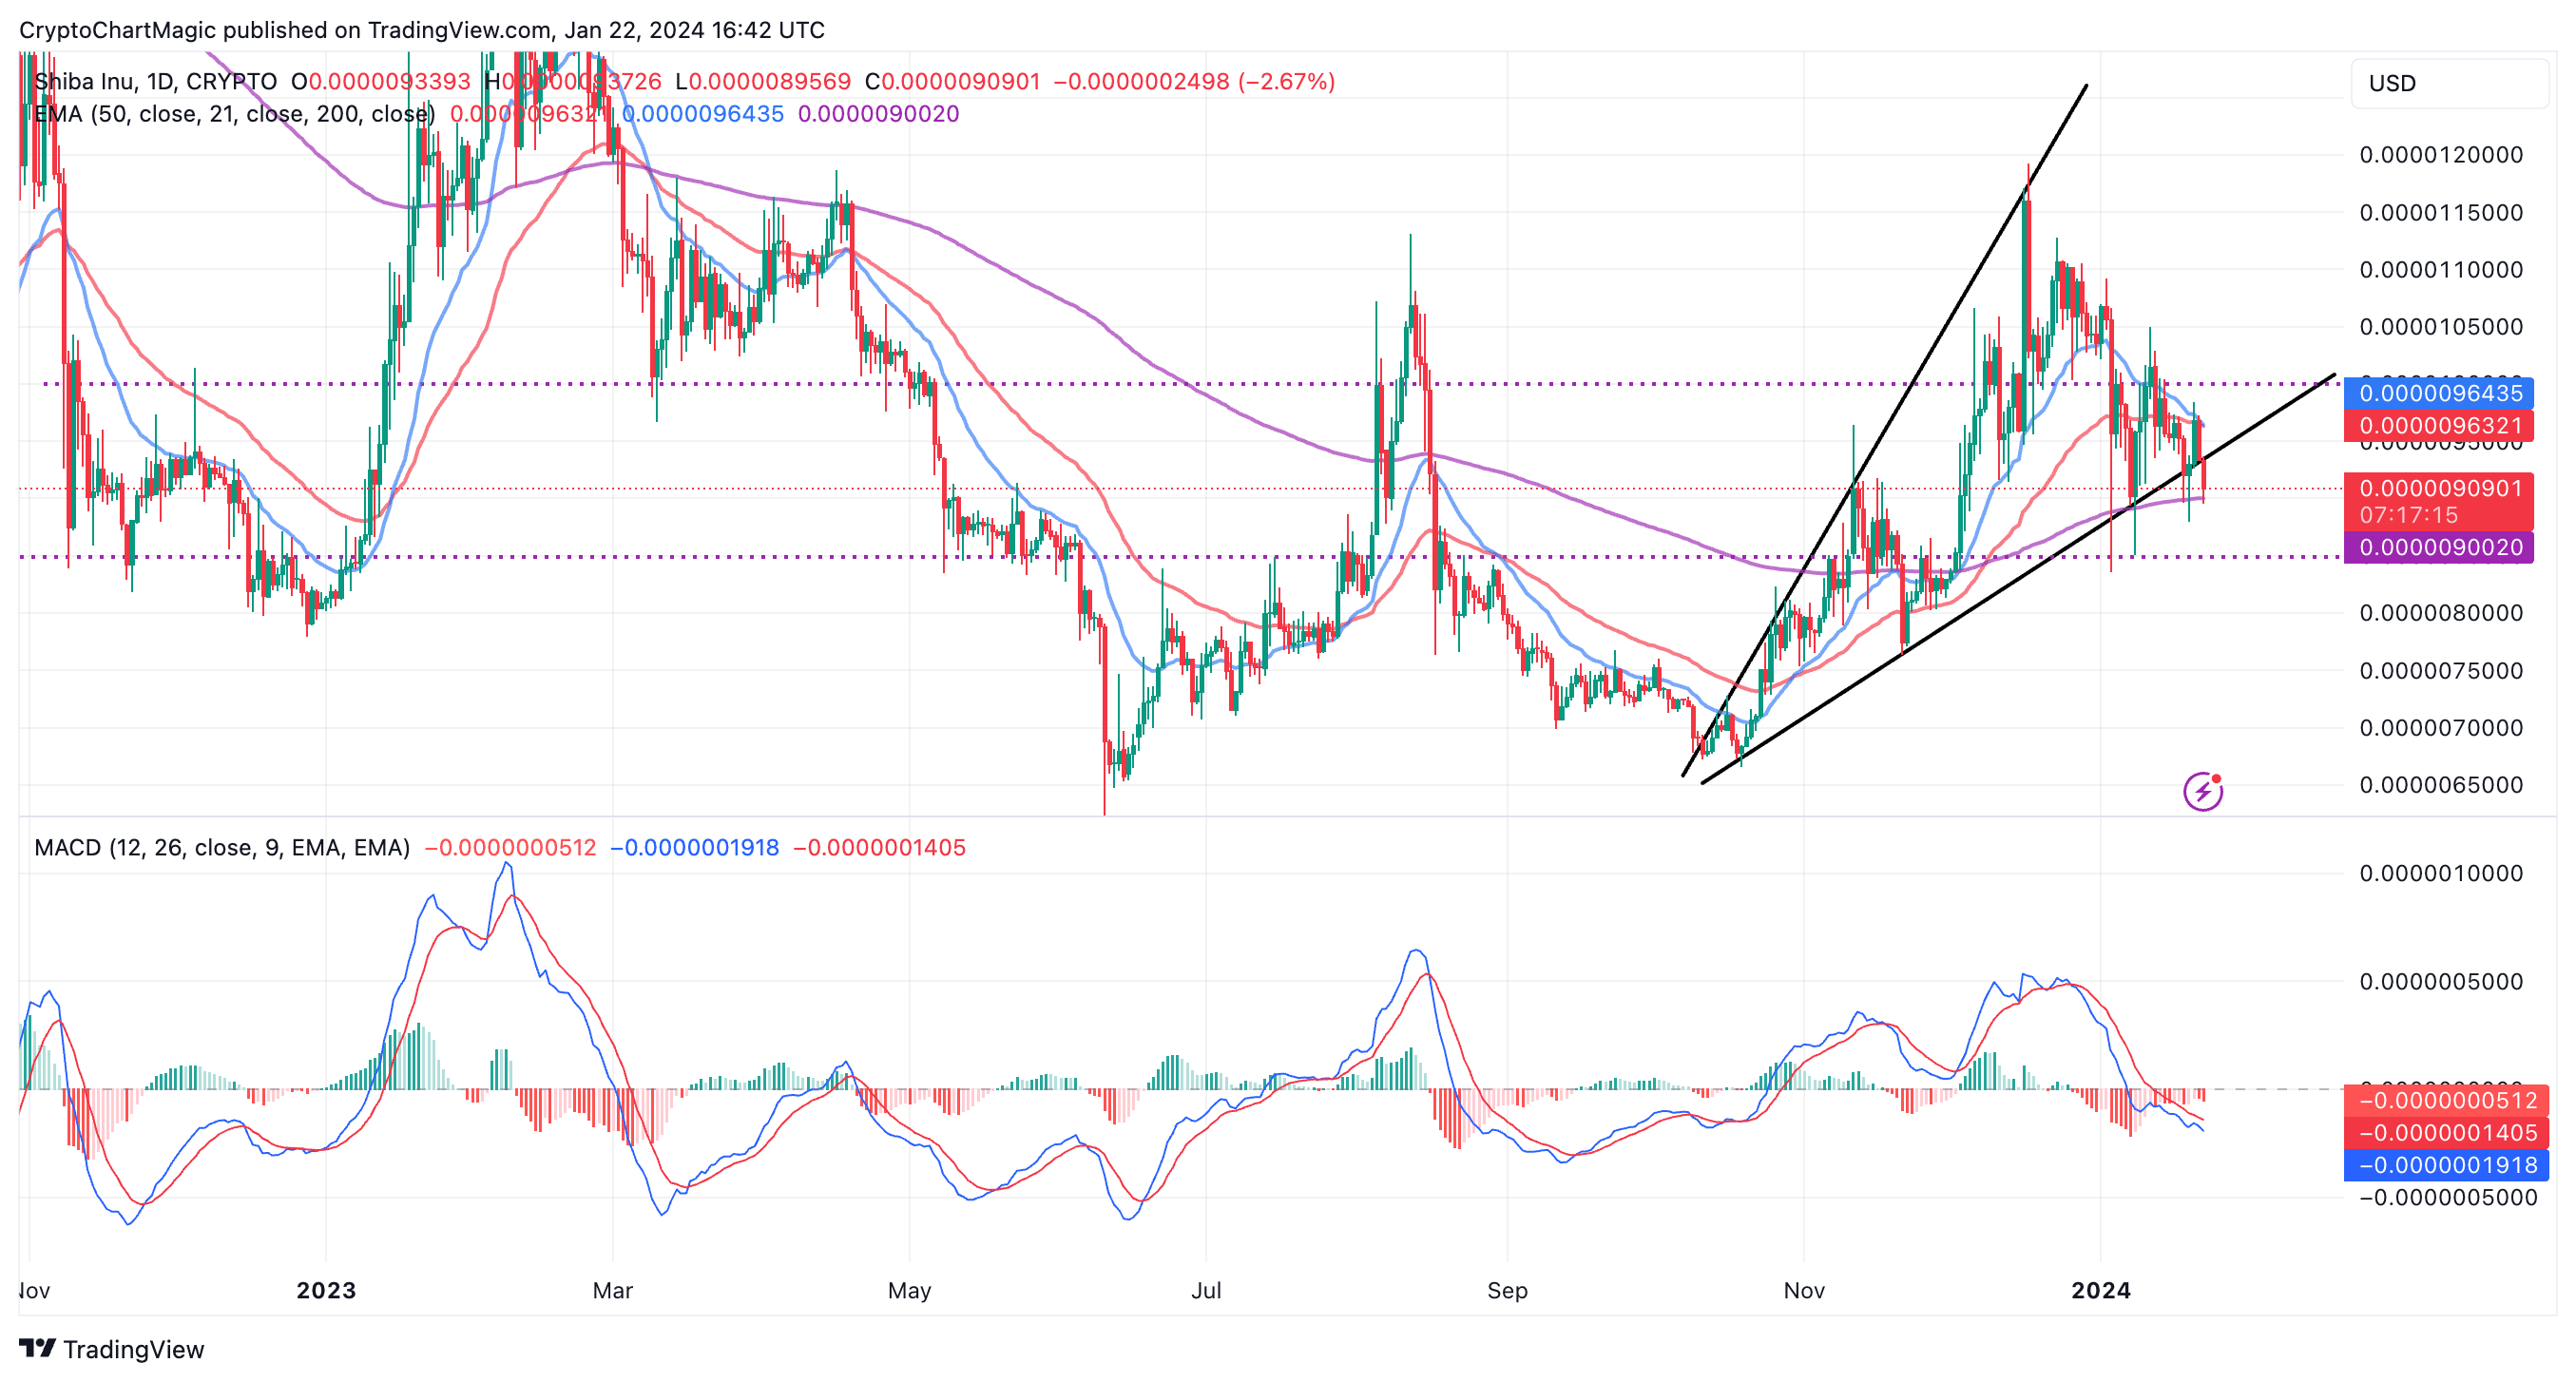The width and height of the screenshot is (2576, 1382).
Task: Click the MACD 0.0000005000 axis tick
Action: click(2441, 981)
